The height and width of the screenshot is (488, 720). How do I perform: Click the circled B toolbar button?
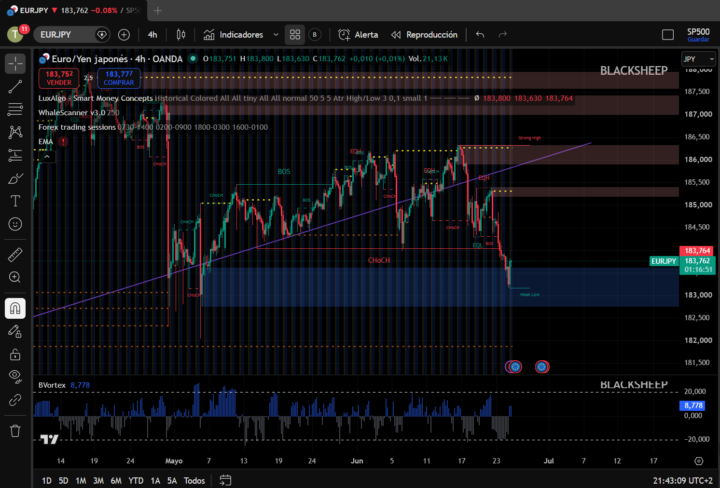315,35
